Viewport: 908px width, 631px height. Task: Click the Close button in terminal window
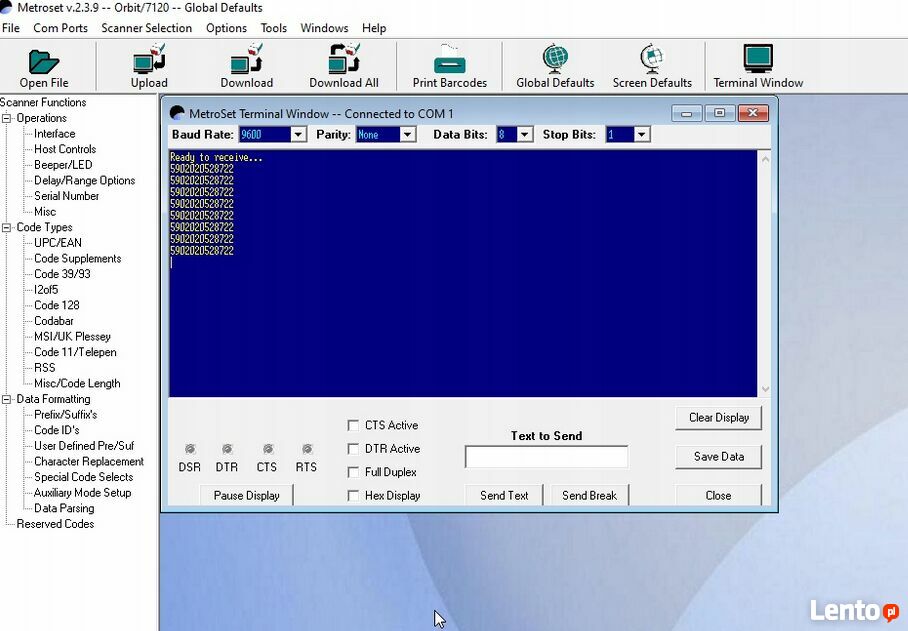click(719, 496)
